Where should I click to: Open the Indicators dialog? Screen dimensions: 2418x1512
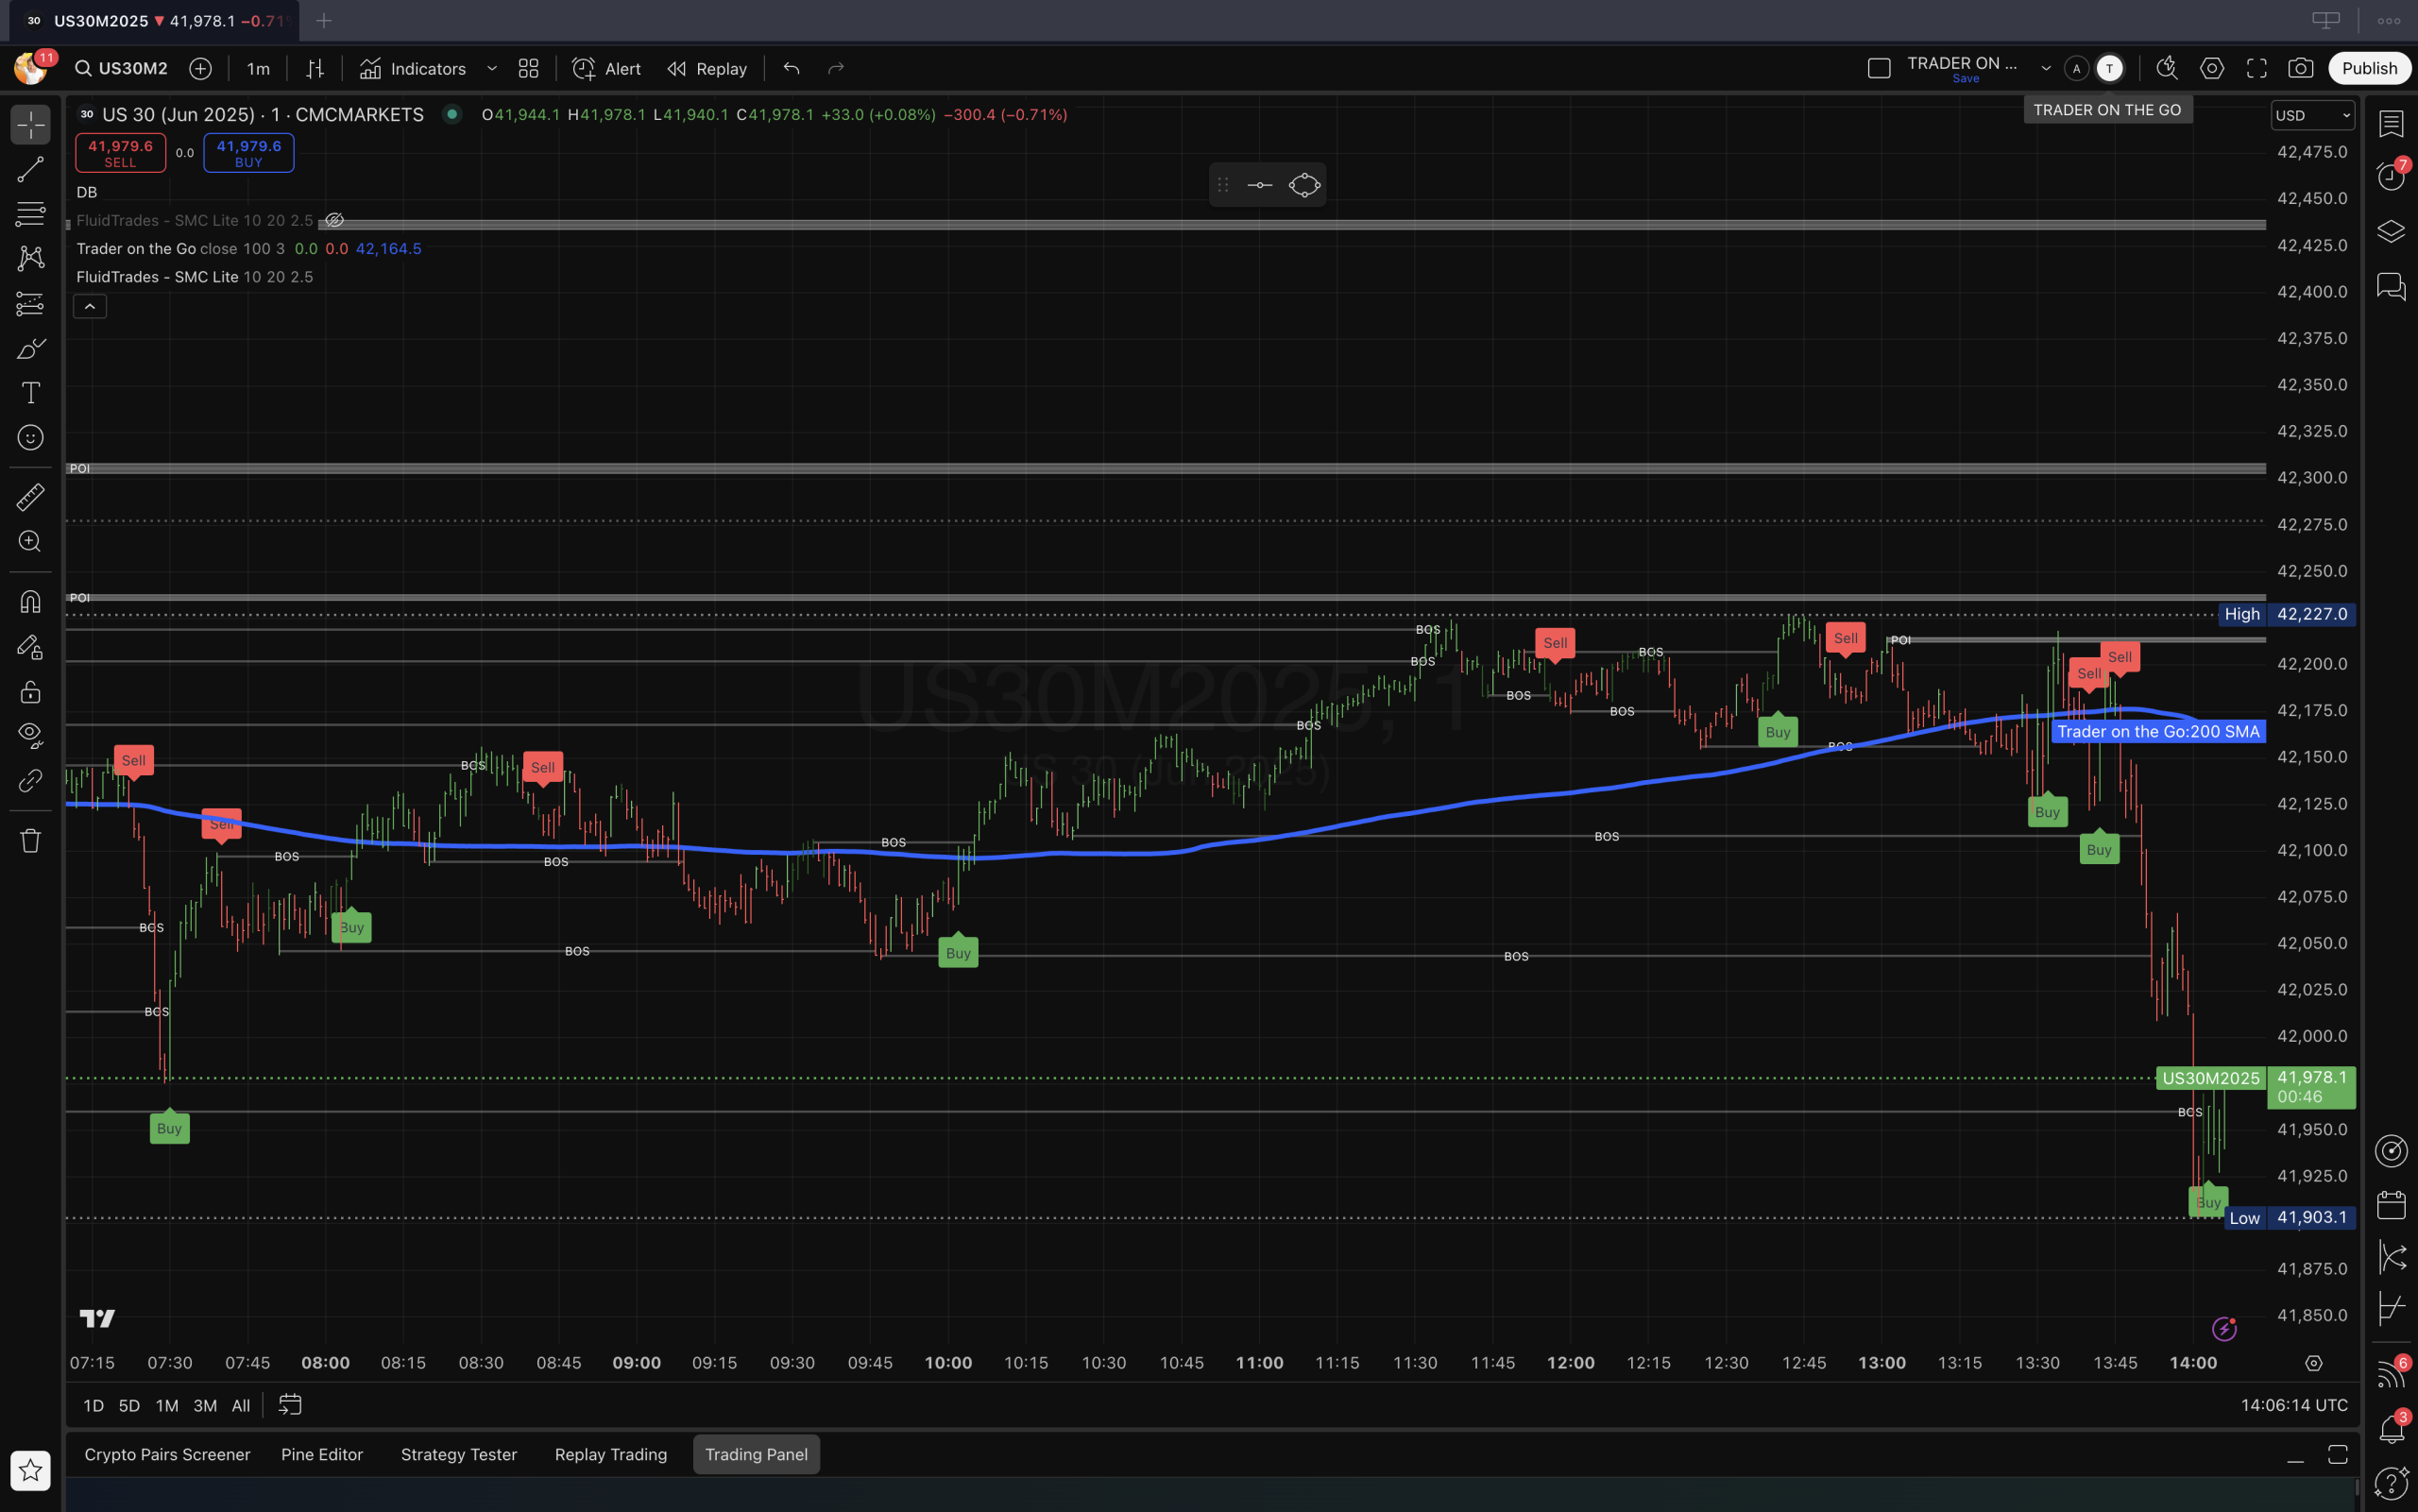(413, 68)
